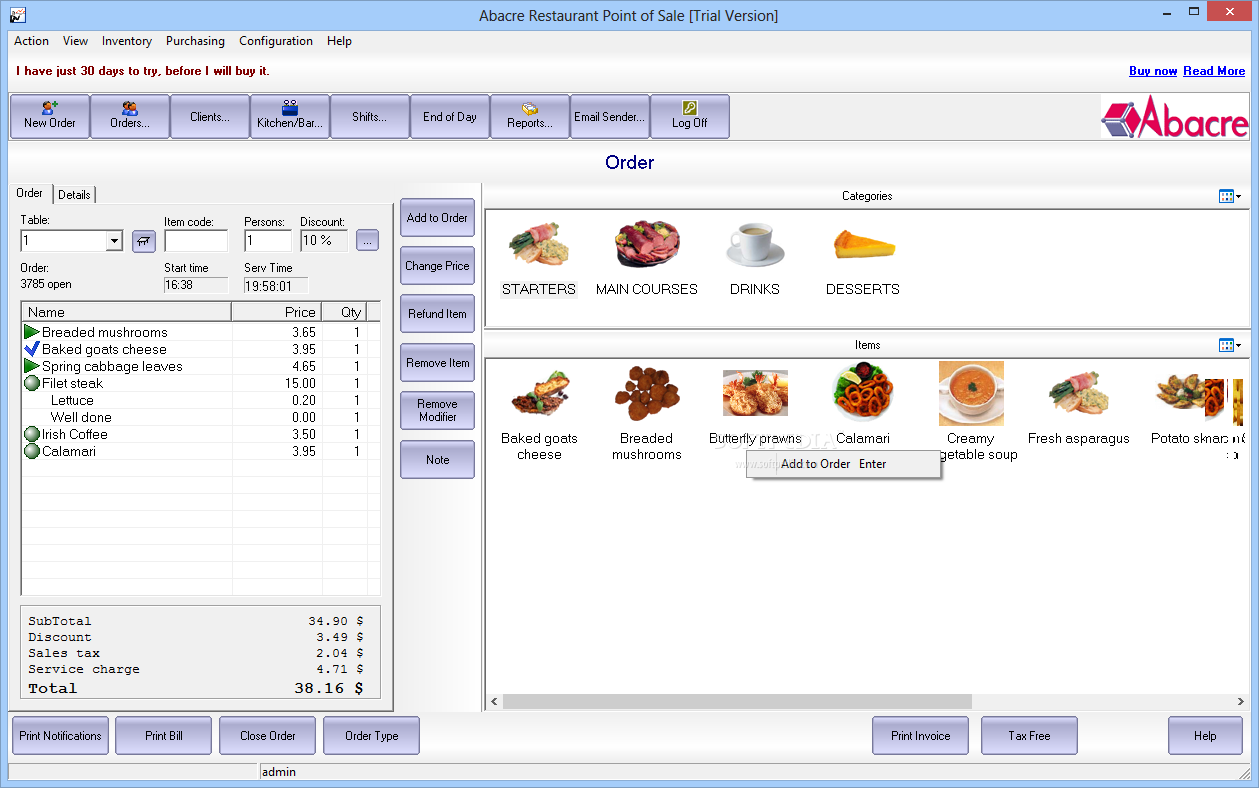Click the Remove Modifier button

(x=437, y=411)
